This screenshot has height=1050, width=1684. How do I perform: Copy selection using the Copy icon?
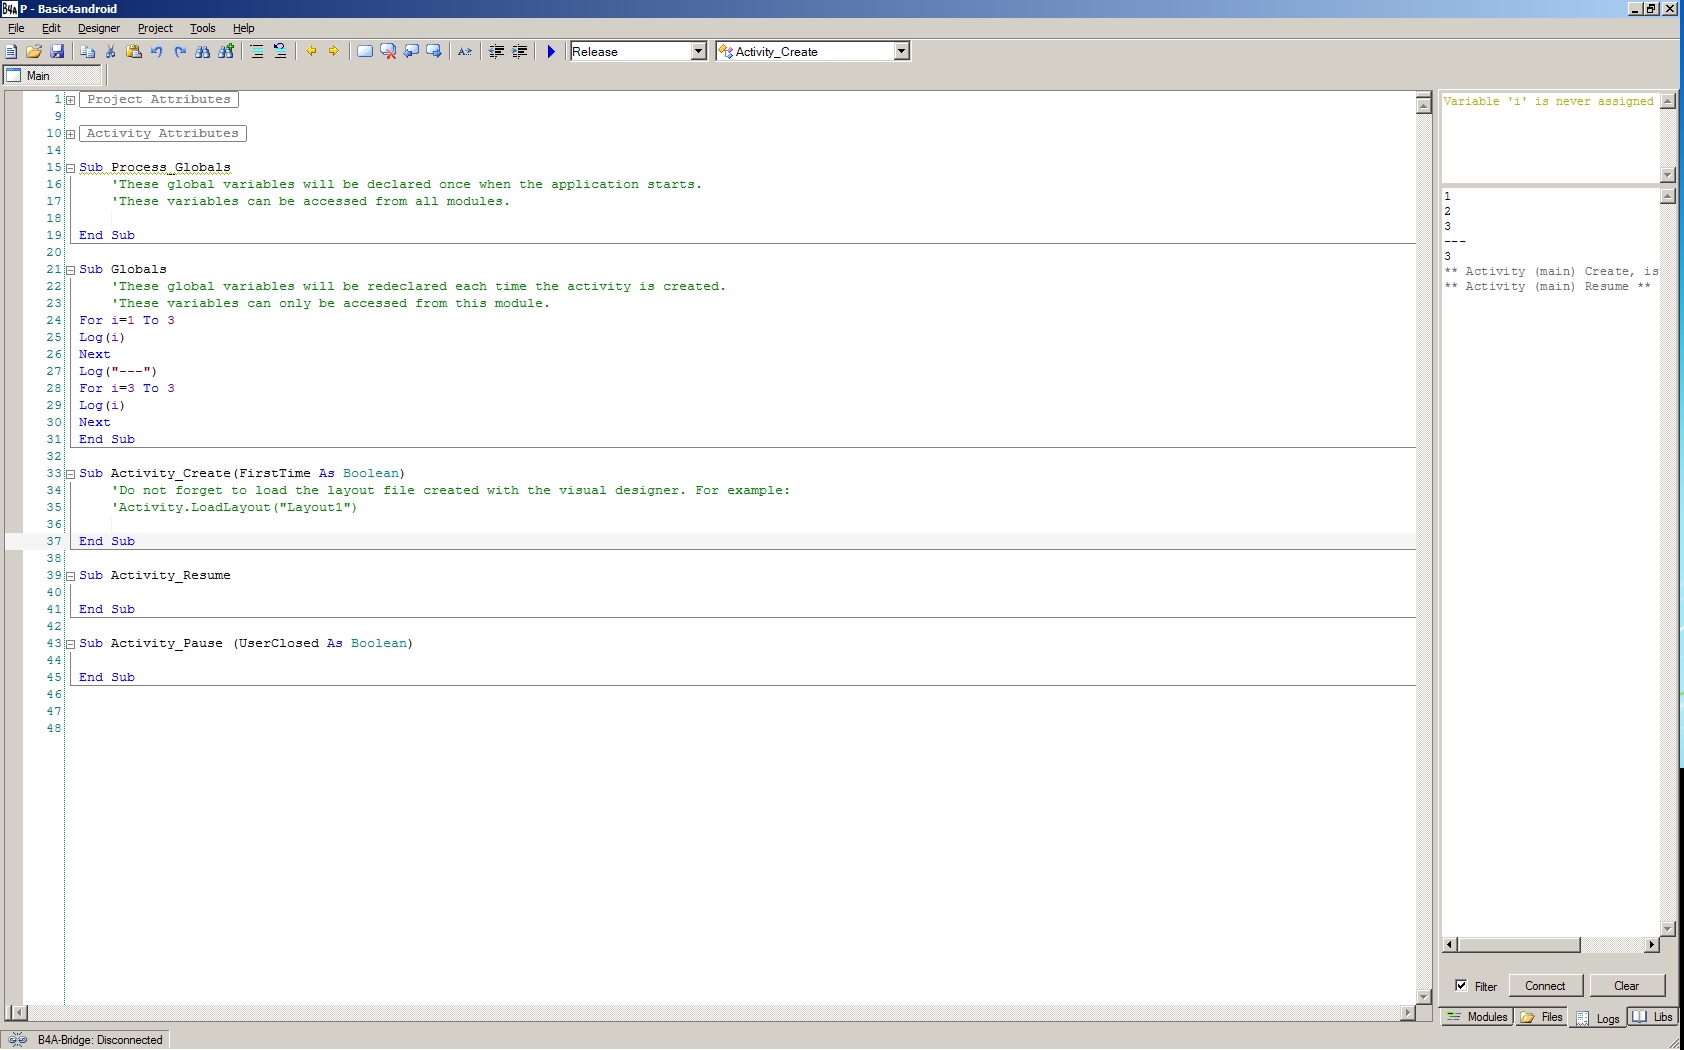click(x=88, y=51)
